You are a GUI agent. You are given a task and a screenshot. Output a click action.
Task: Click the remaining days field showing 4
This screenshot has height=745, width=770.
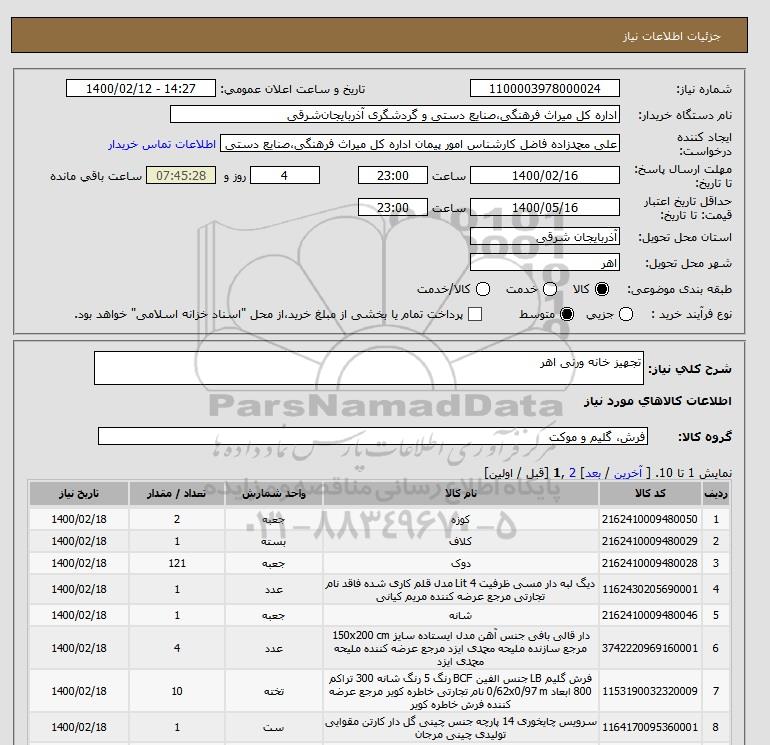coord(285,175)
